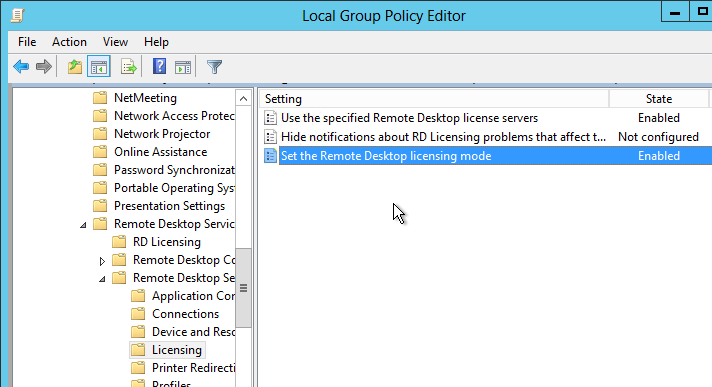This screenshot has width=712, height=387.
Task: Go up one level with folder icon
Action: 75,67
